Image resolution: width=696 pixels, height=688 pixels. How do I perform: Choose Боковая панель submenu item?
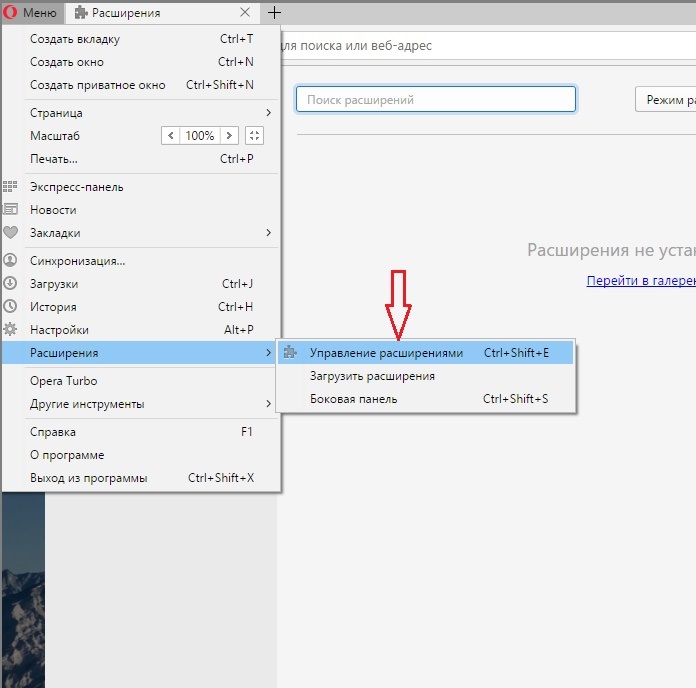point(426,399)
